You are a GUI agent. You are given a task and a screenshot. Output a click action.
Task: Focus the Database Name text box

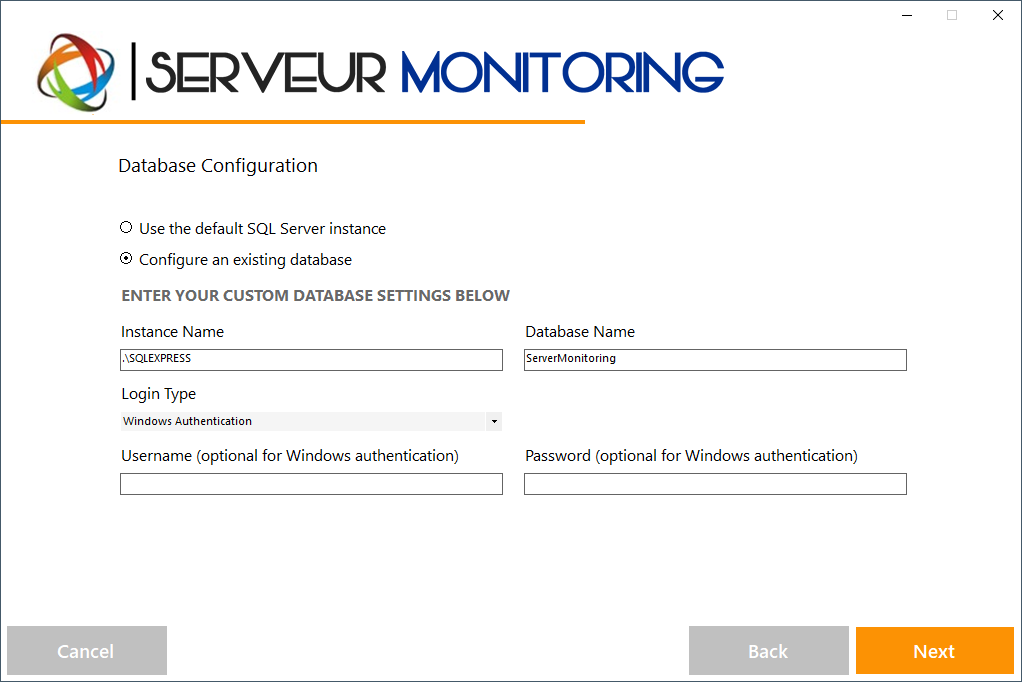click(x=715, y=360)
